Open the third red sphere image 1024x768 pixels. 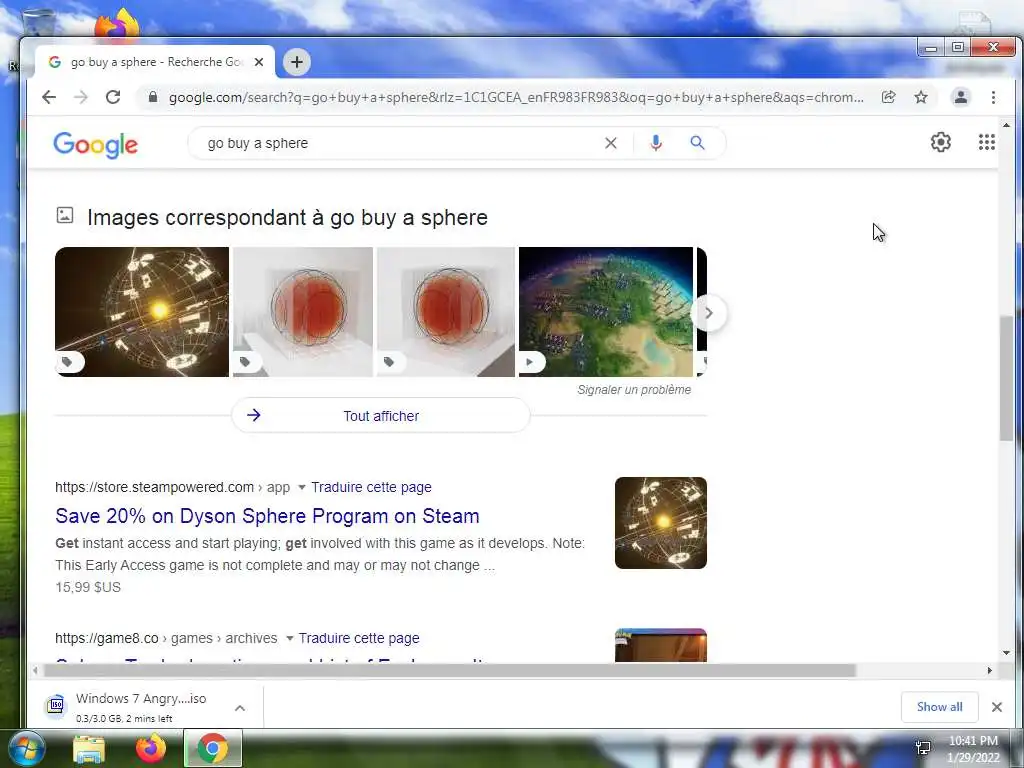[x=446, y=312]
